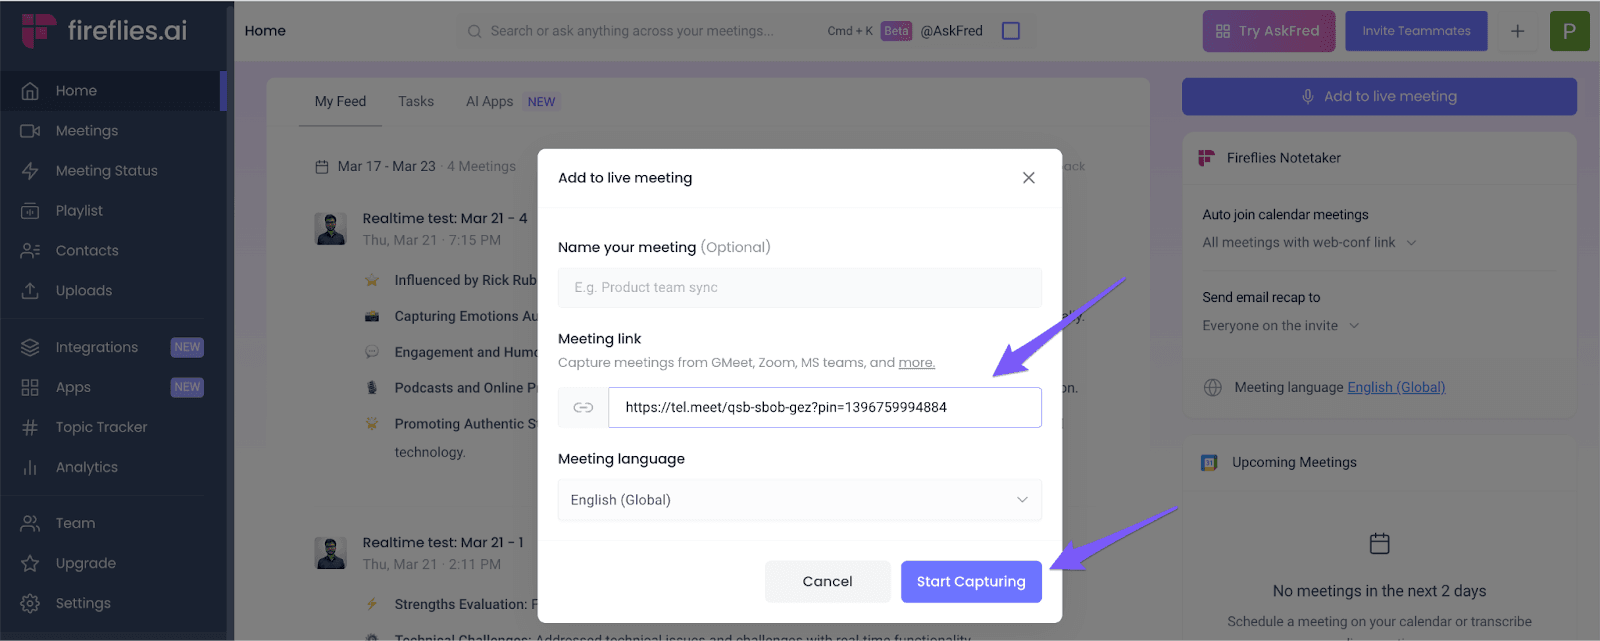The height and width of the screenshot is (641, 1600).
Task: Click the Analytics bar chart icon
Action: 30,467
